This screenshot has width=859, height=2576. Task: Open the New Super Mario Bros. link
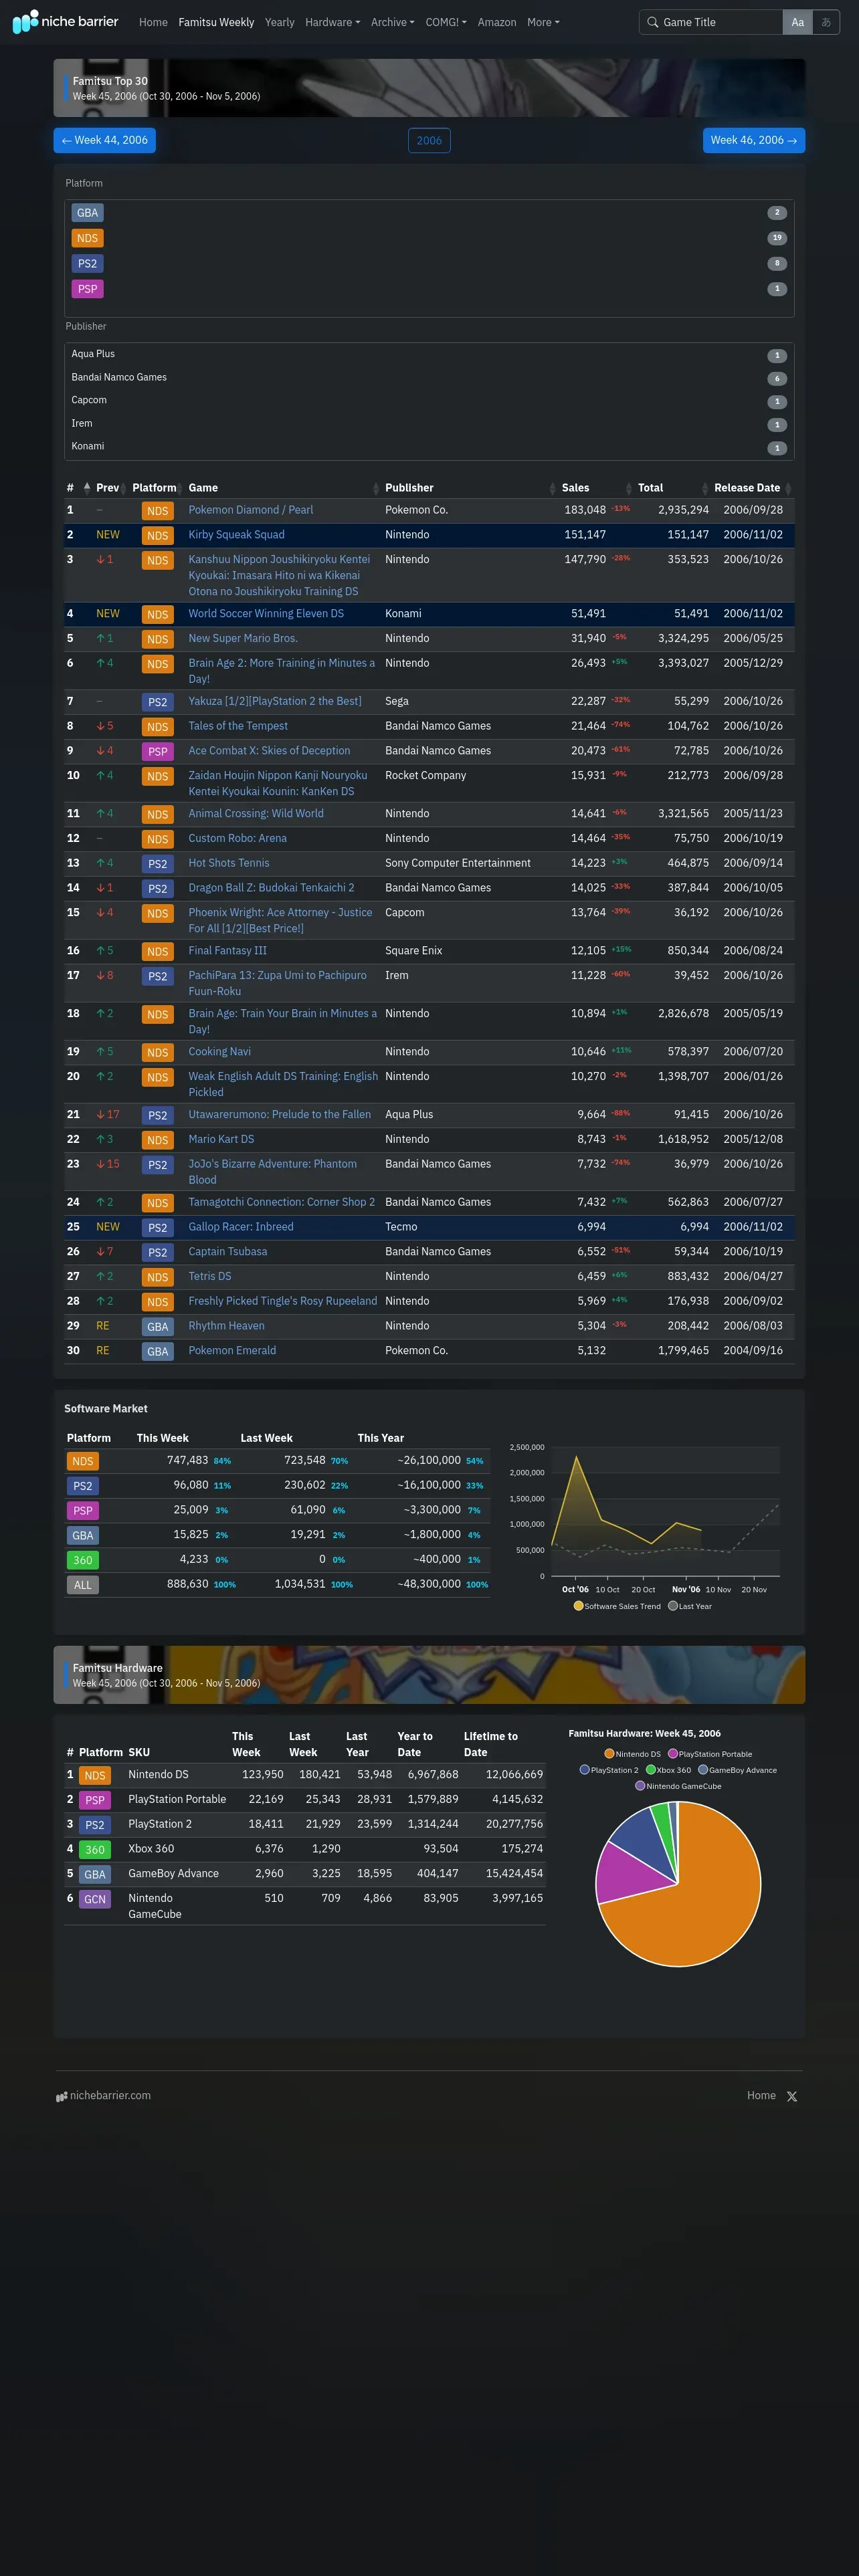click(x=243, y=639)
